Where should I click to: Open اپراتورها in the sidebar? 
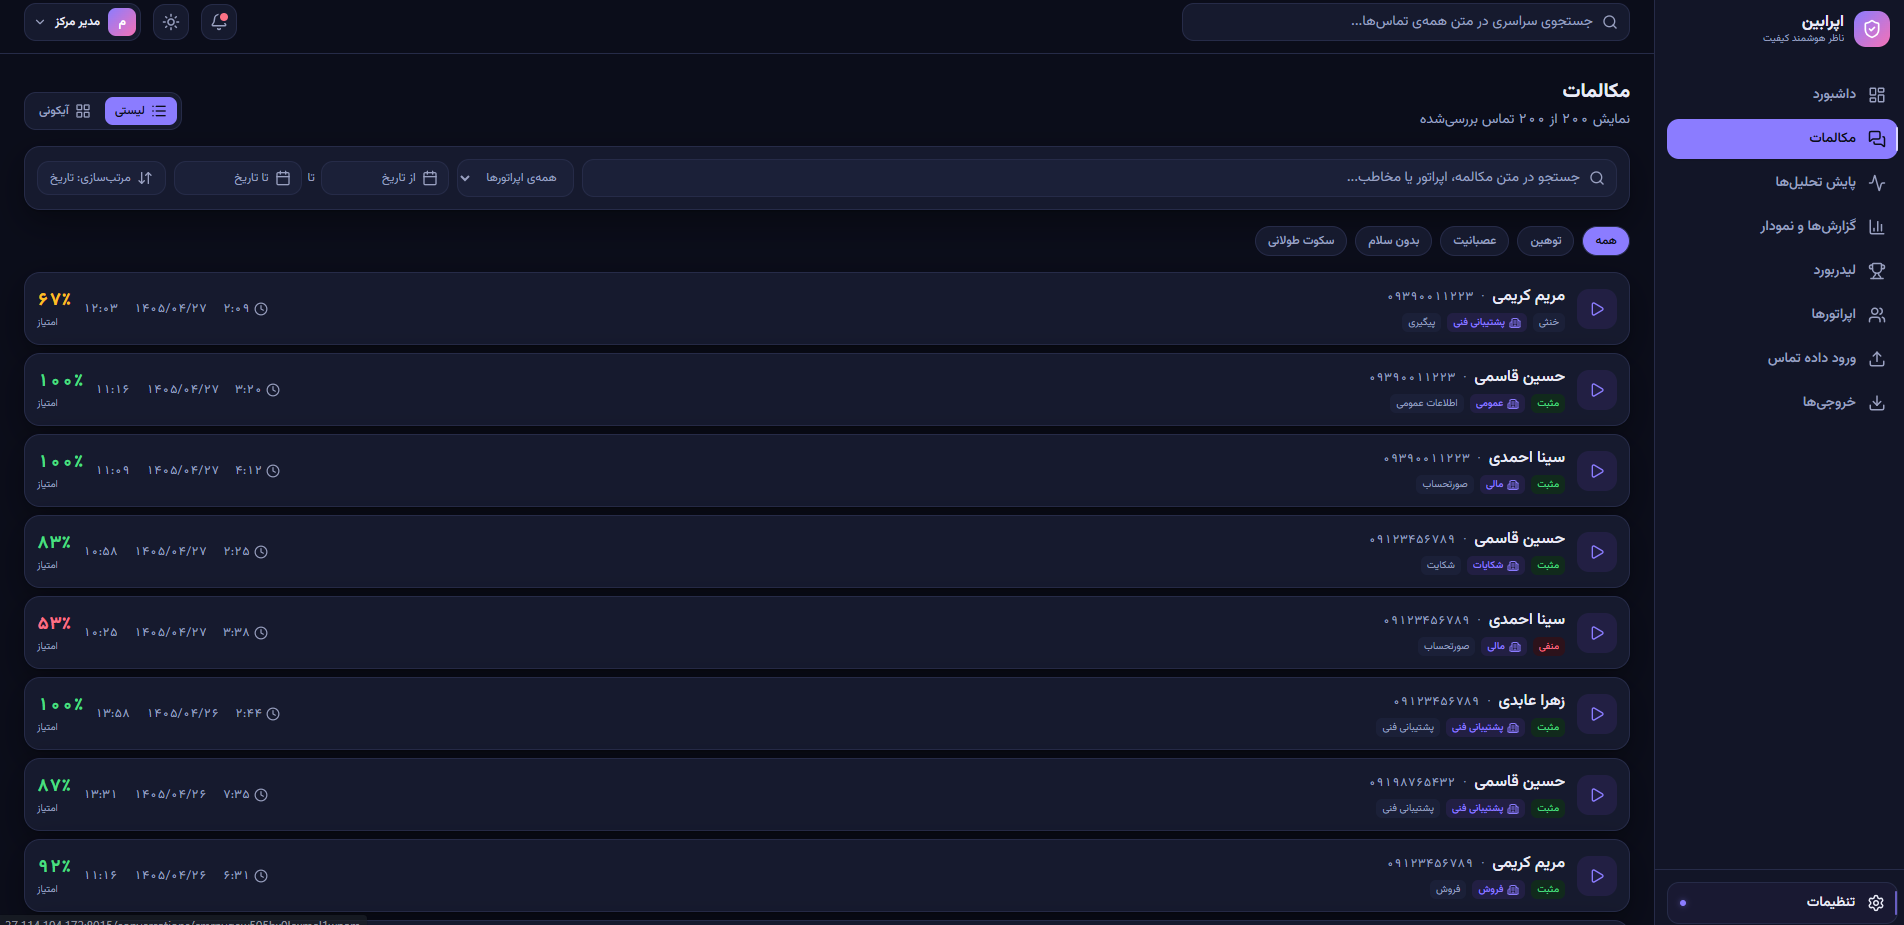(1782, 314)
